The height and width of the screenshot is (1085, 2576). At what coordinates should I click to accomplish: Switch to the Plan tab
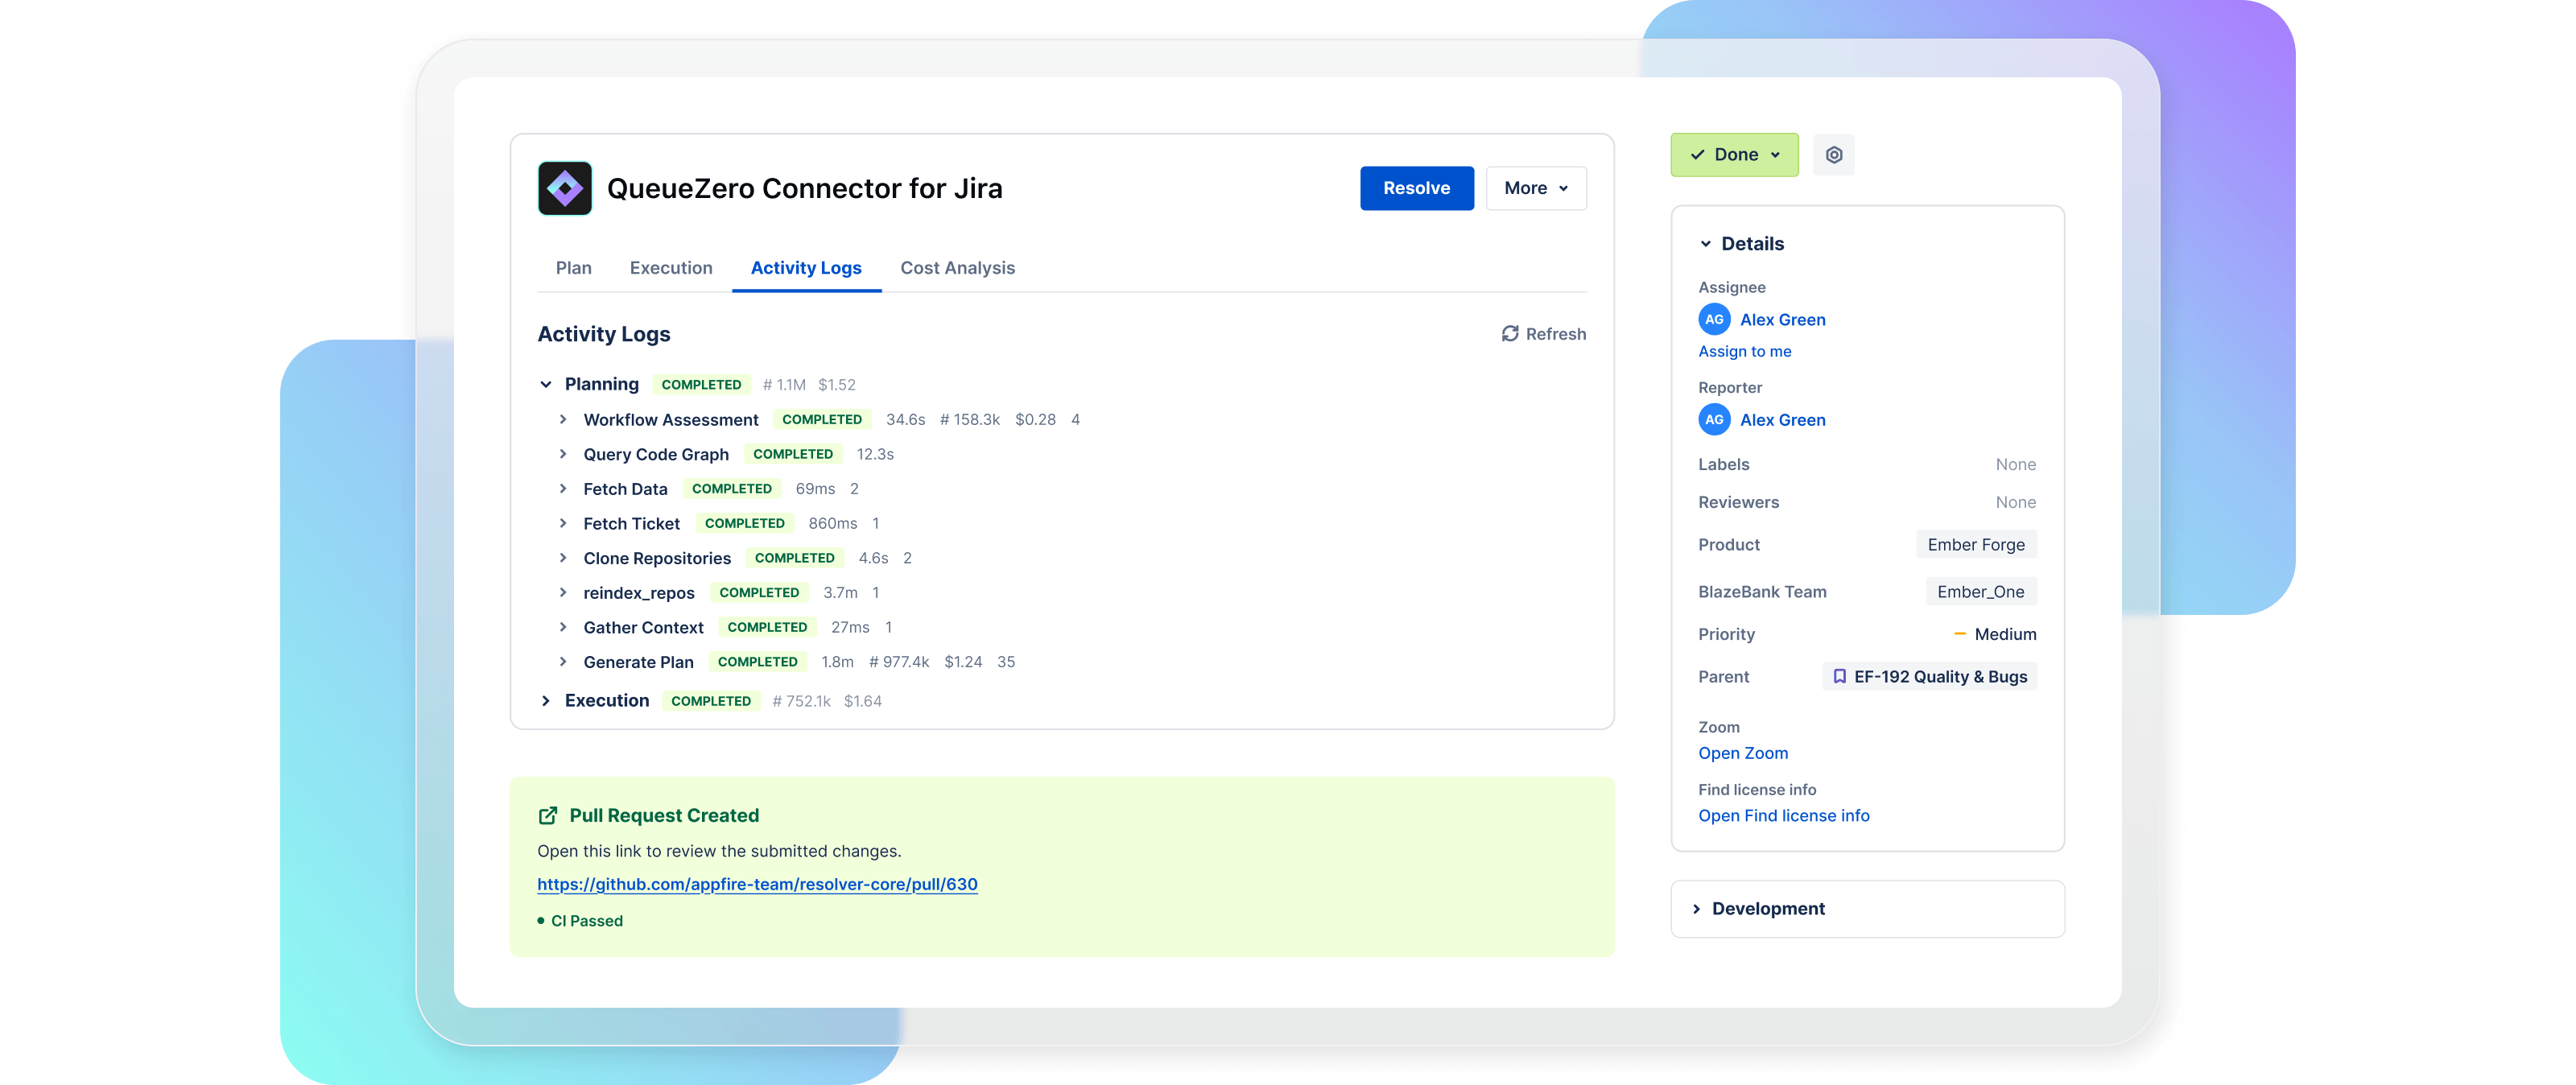(x=573, y=268)
